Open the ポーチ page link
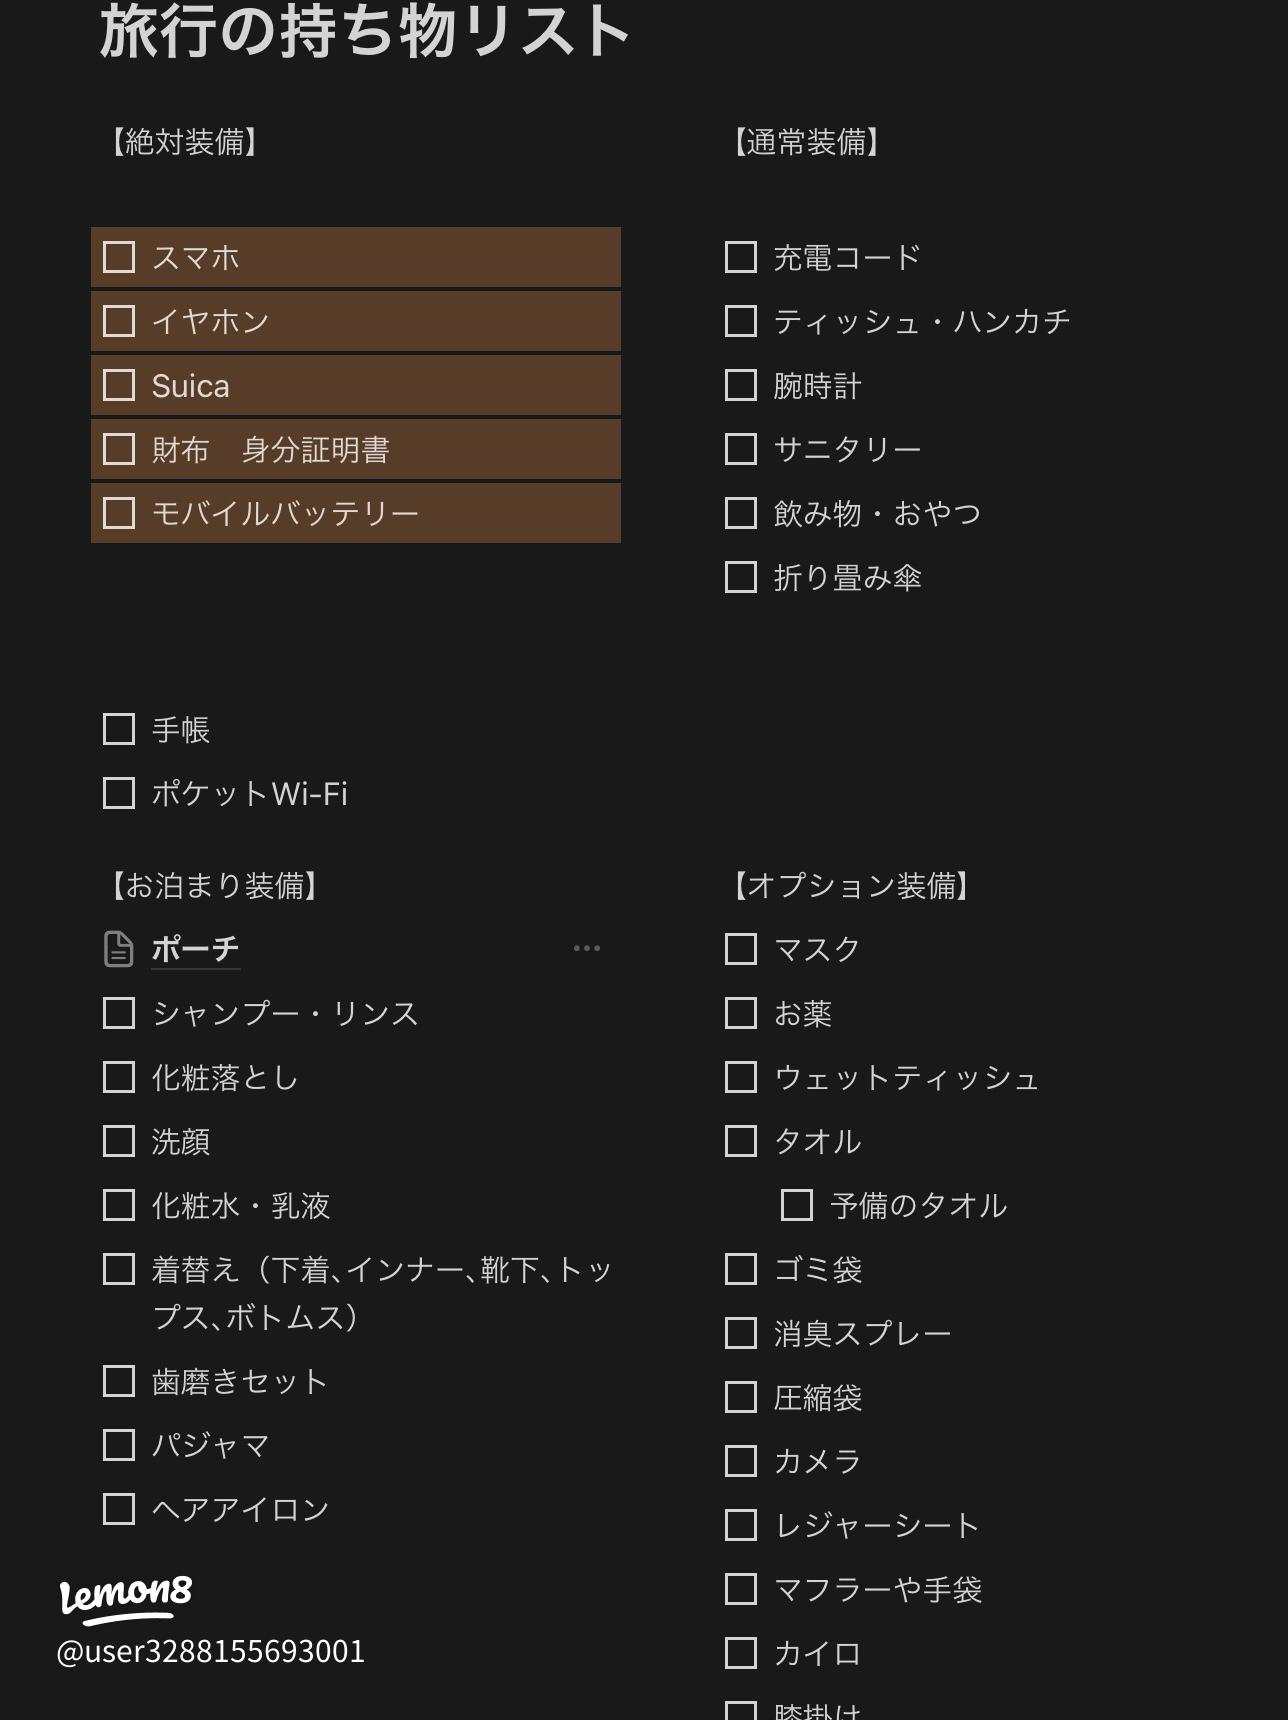This screenshot has height=1720, width=1288. click(196, 948)
